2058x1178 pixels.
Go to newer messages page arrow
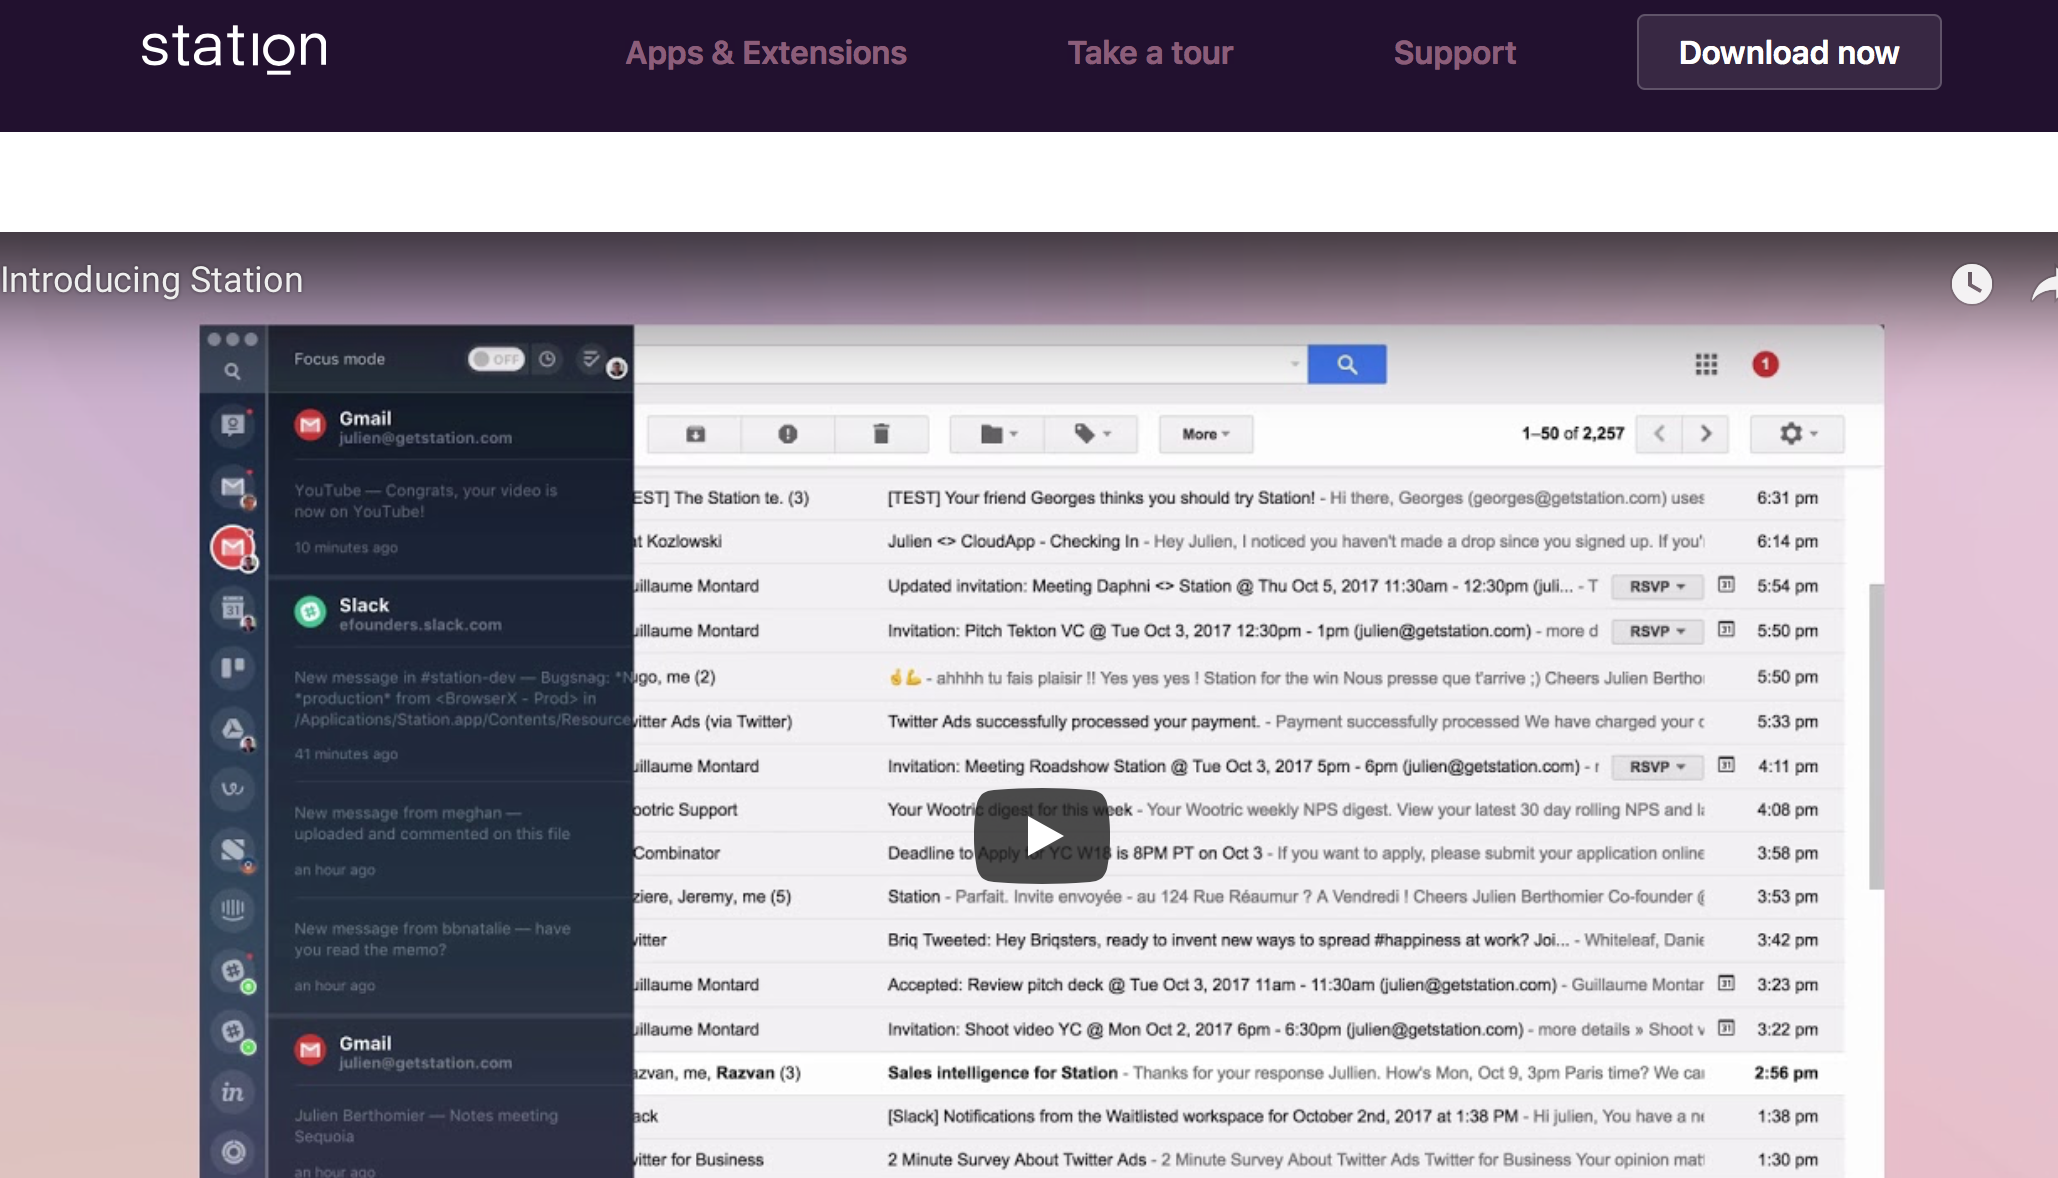[1659, 434]
